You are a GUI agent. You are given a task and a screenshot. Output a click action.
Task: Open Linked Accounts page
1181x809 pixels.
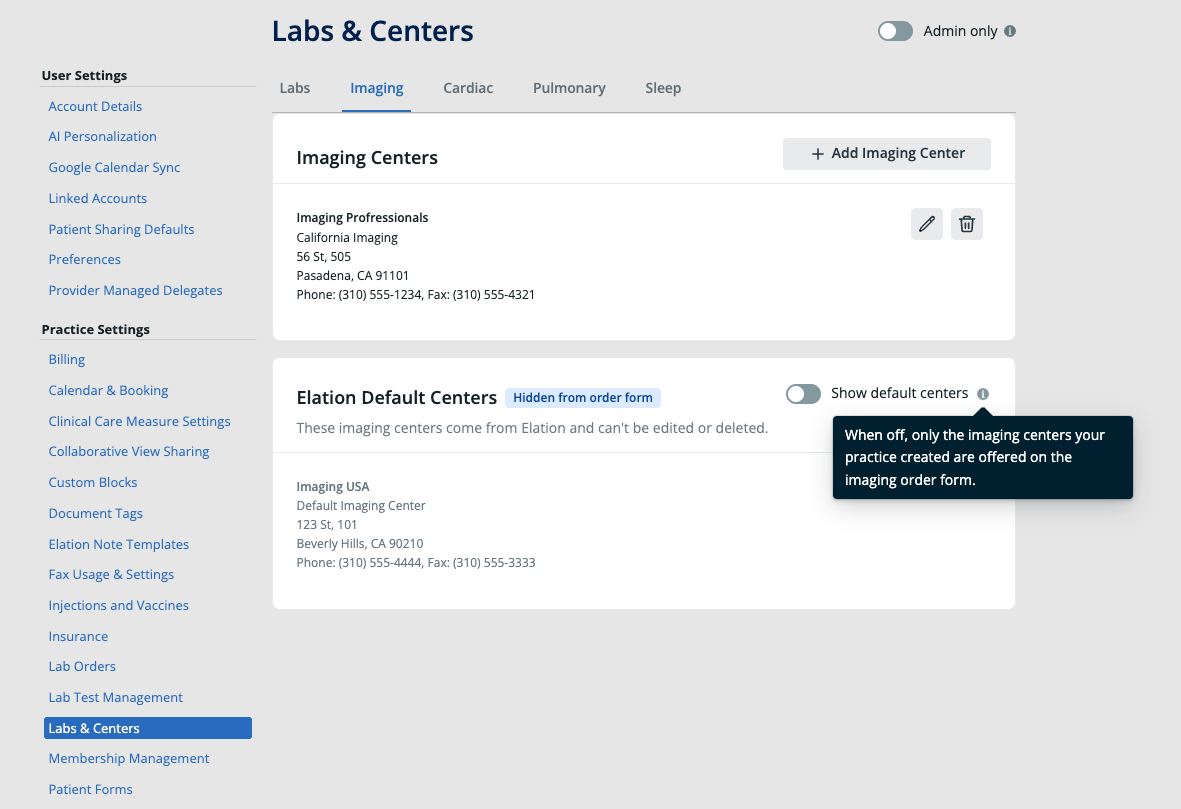click(x=98, y=198)
